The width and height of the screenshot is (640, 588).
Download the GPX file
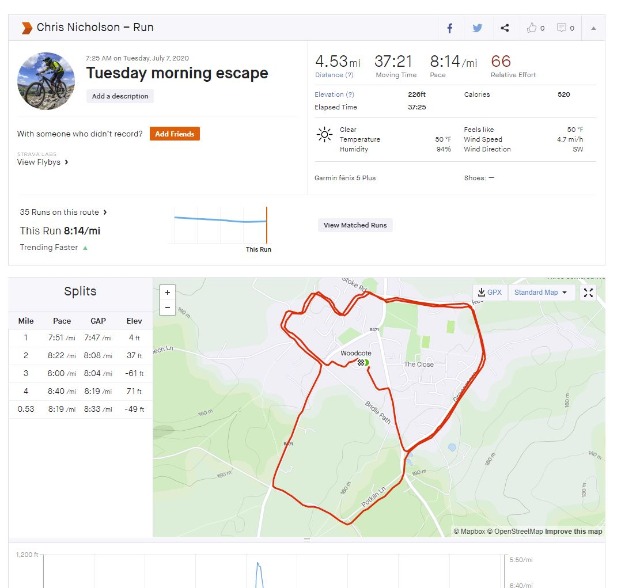click(x=489, y=293)
